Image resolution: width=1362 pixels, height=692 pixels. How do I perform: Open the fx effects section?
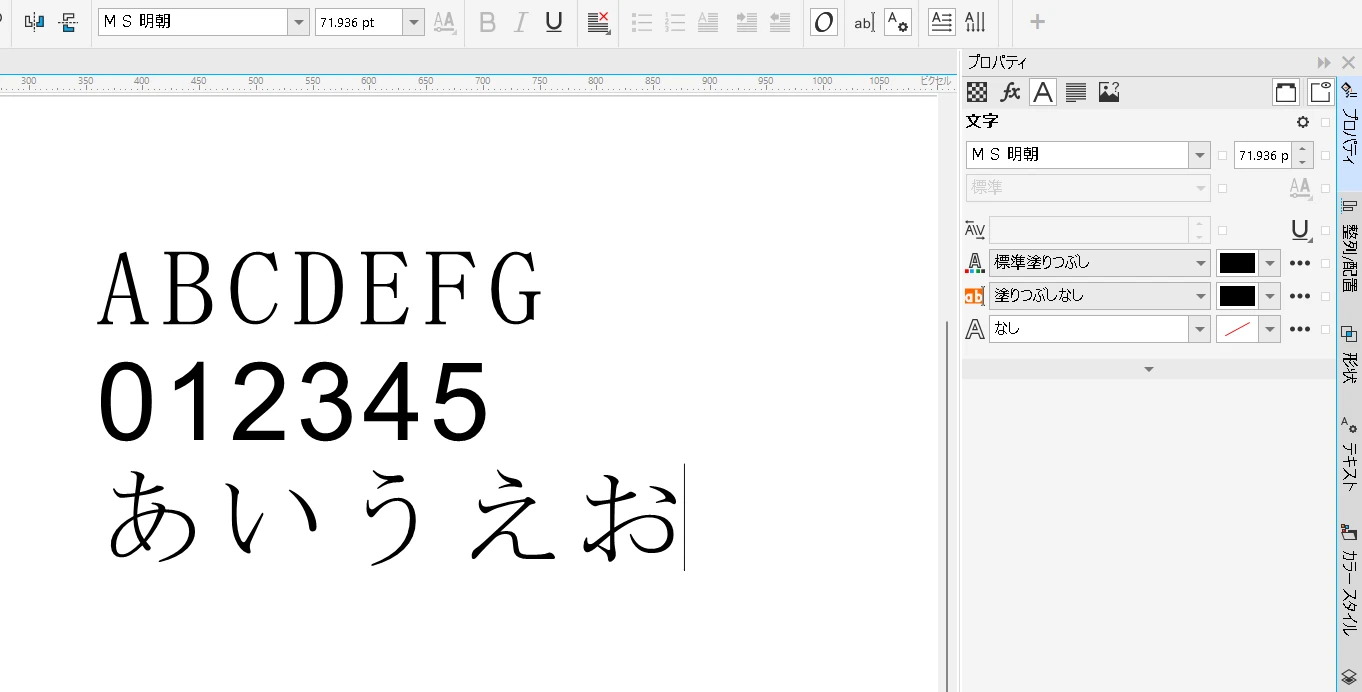1010,93
